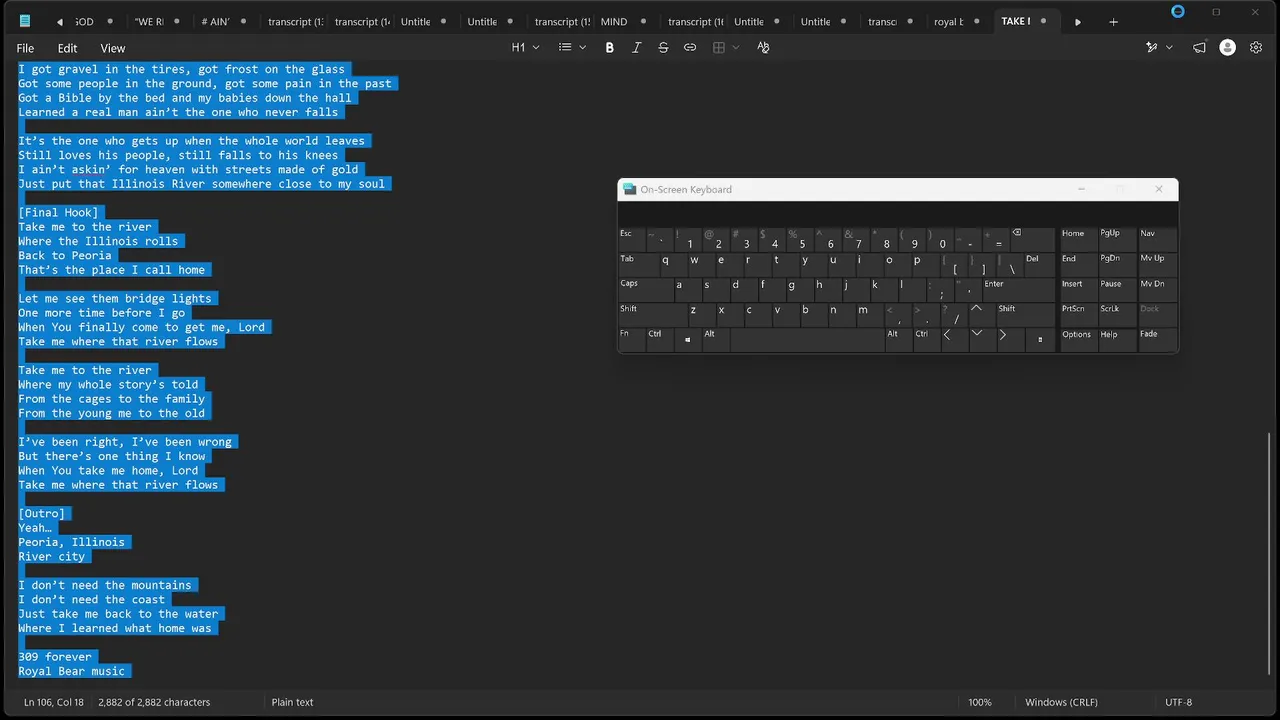Click the "100%" zoom level in status bar
The image size is (1280, 720).
980,702
